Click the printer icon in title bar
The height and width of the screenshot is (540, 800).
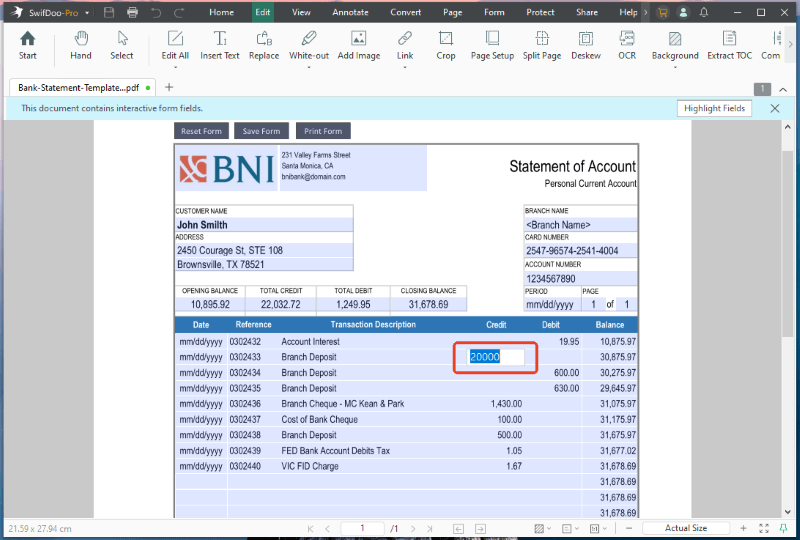(x=132, y=12)
